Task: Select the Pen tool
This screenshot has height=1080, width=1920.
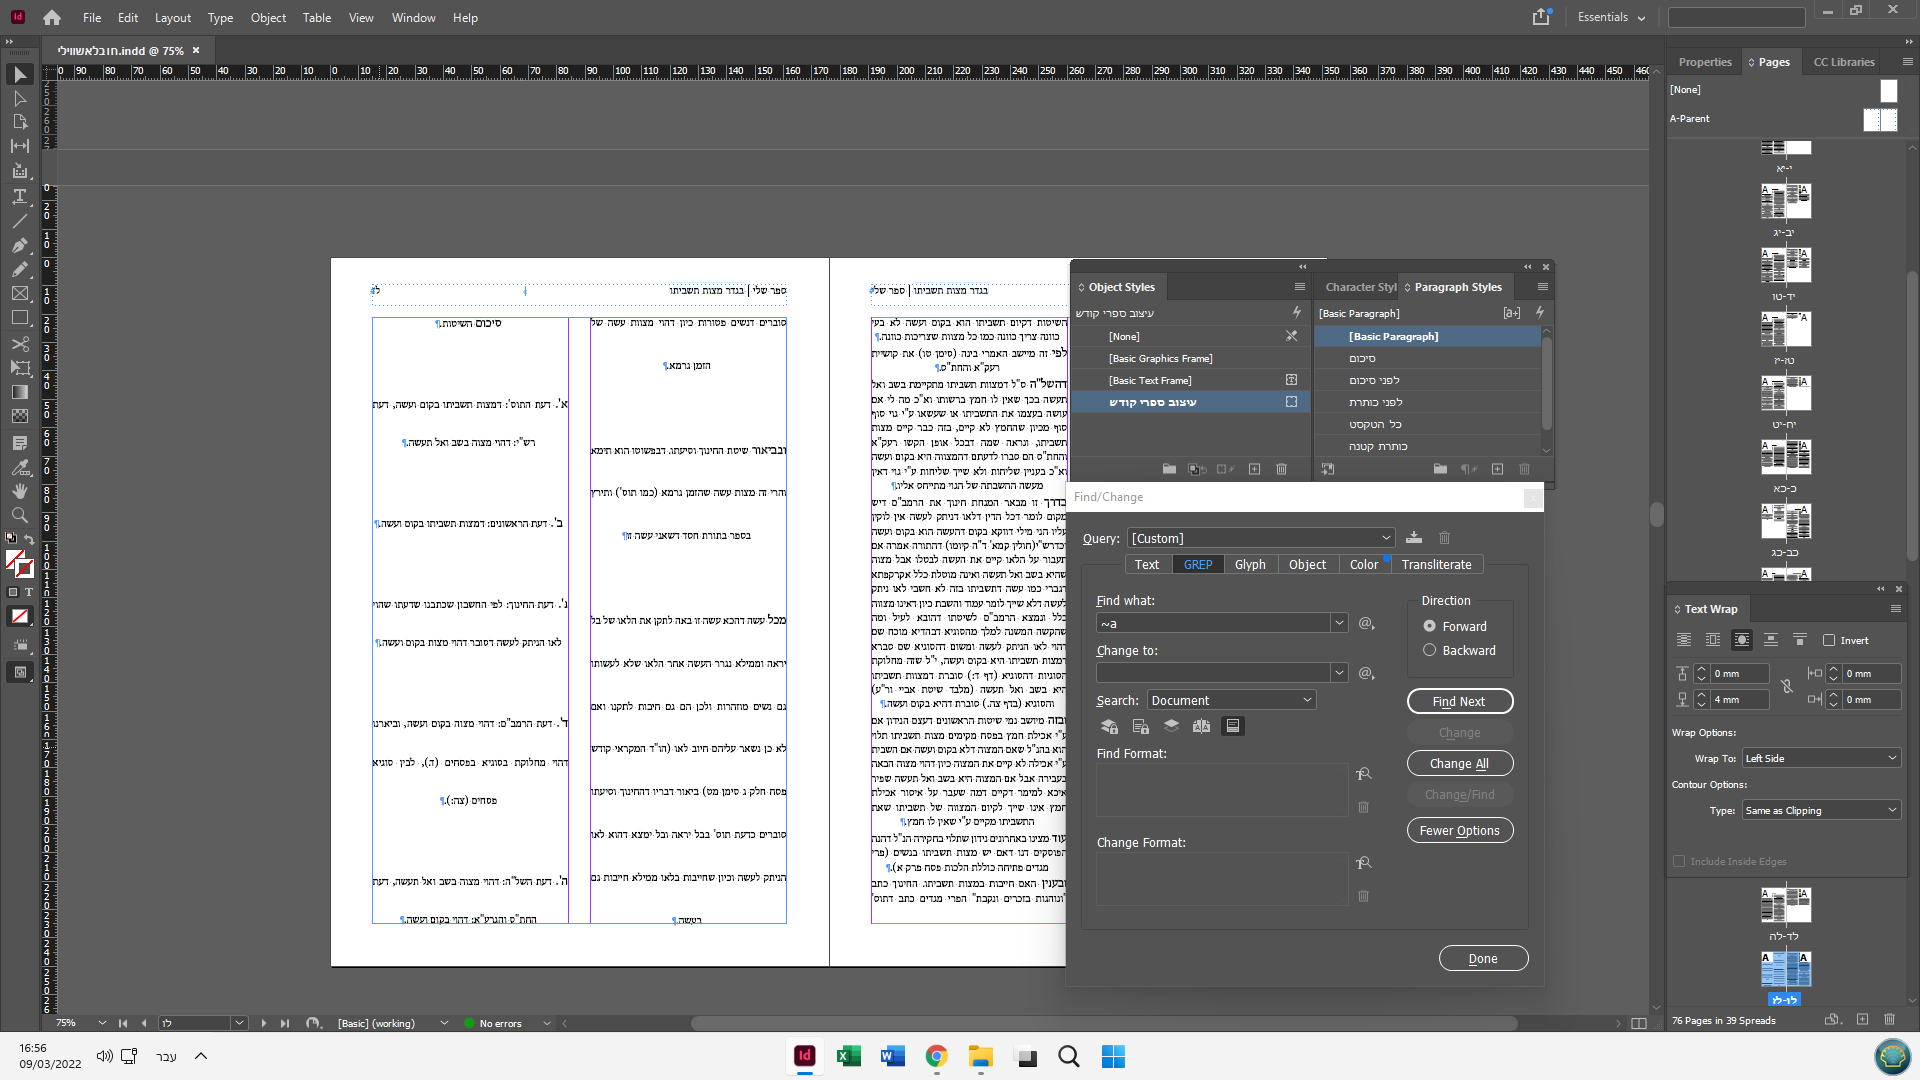Action: tap(19, 245)
